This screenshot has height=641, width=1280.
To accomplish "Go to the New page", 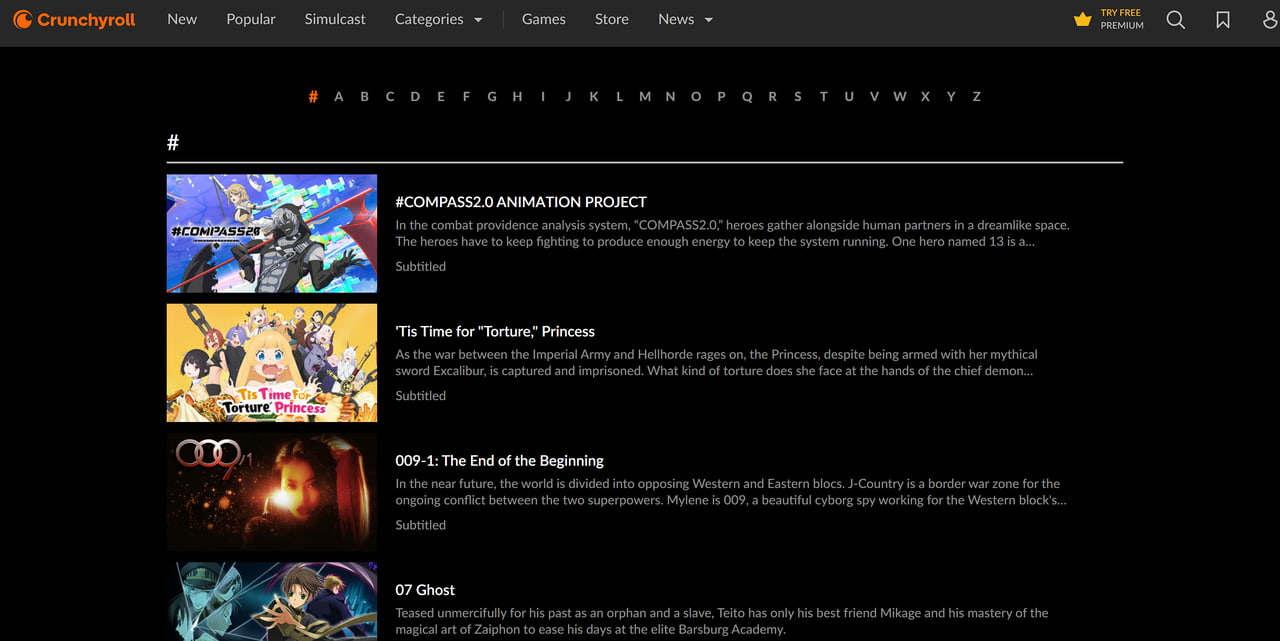I will 182,19.
